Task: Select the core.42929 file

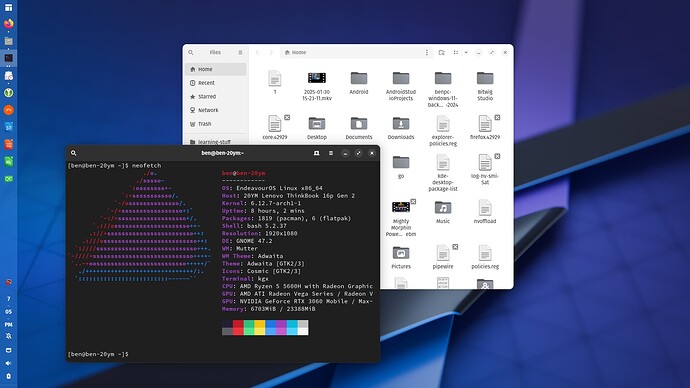Action: pyautogui.click(x=275, y=127)
